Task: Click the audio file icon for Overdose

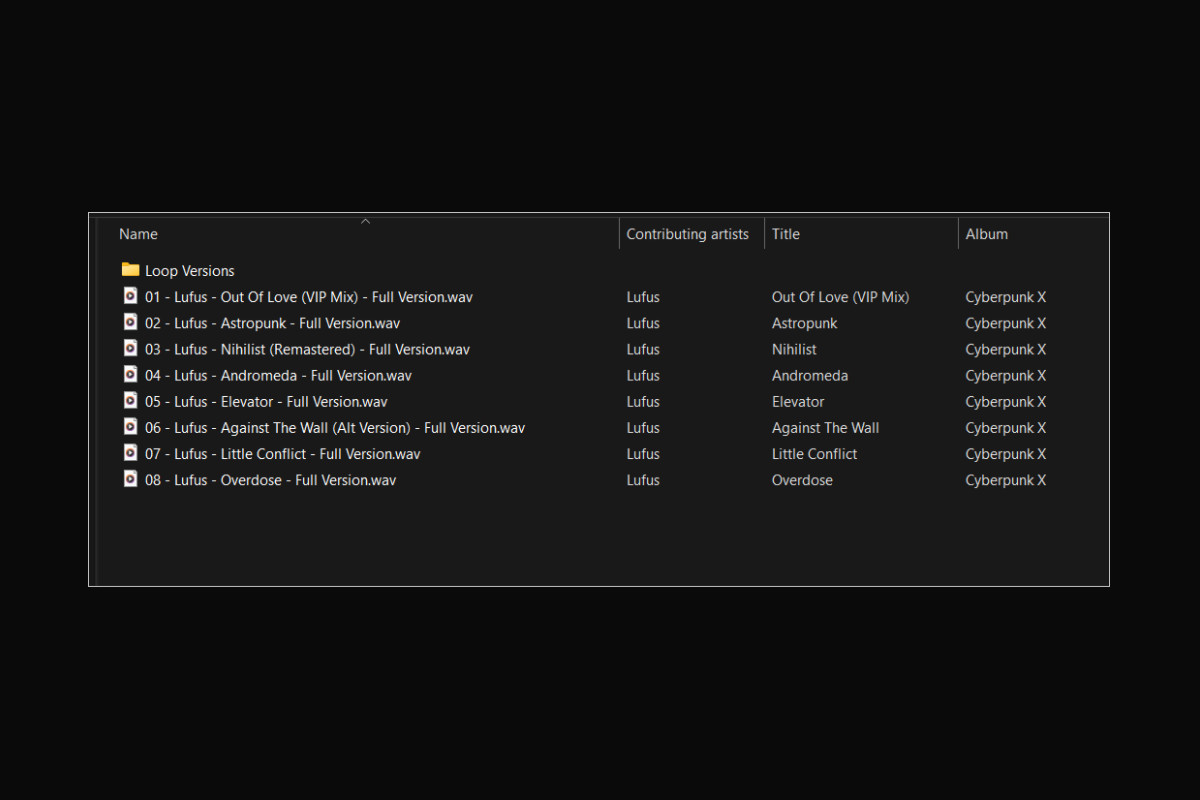Action: (x=130, y=479)
